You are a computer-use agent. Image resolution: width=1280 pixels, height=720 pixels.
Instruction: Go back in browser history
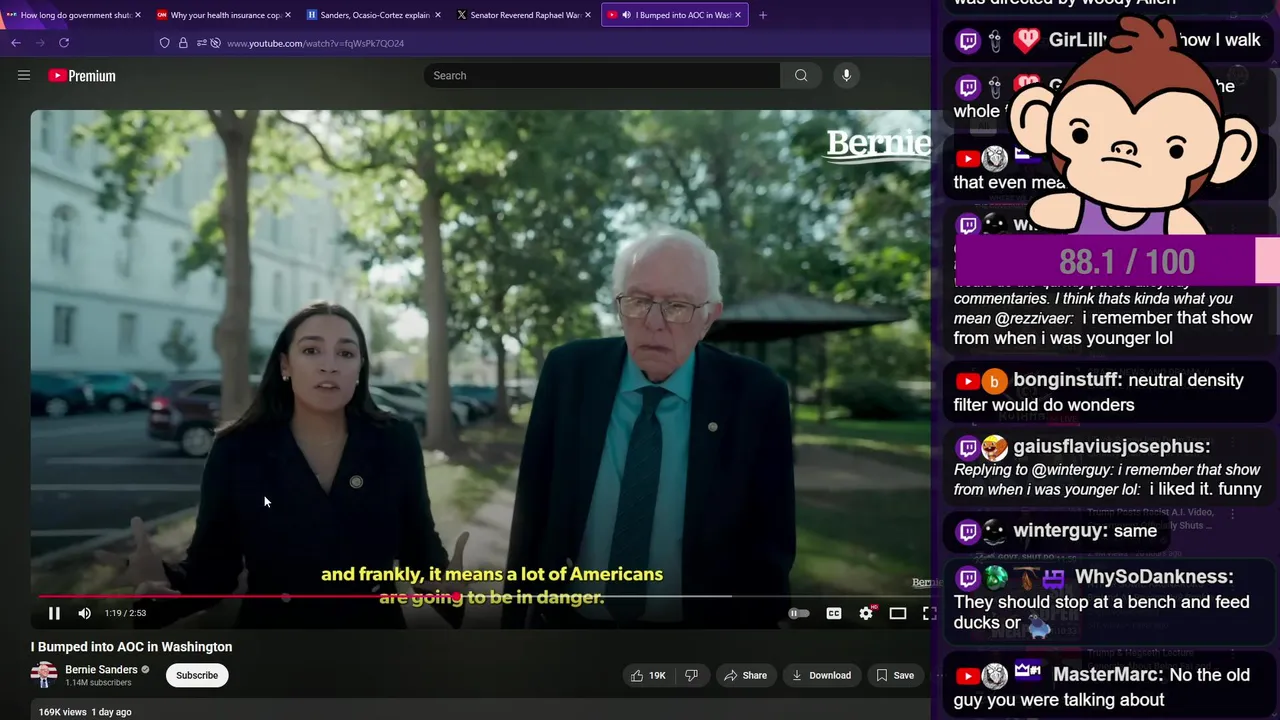15,43
